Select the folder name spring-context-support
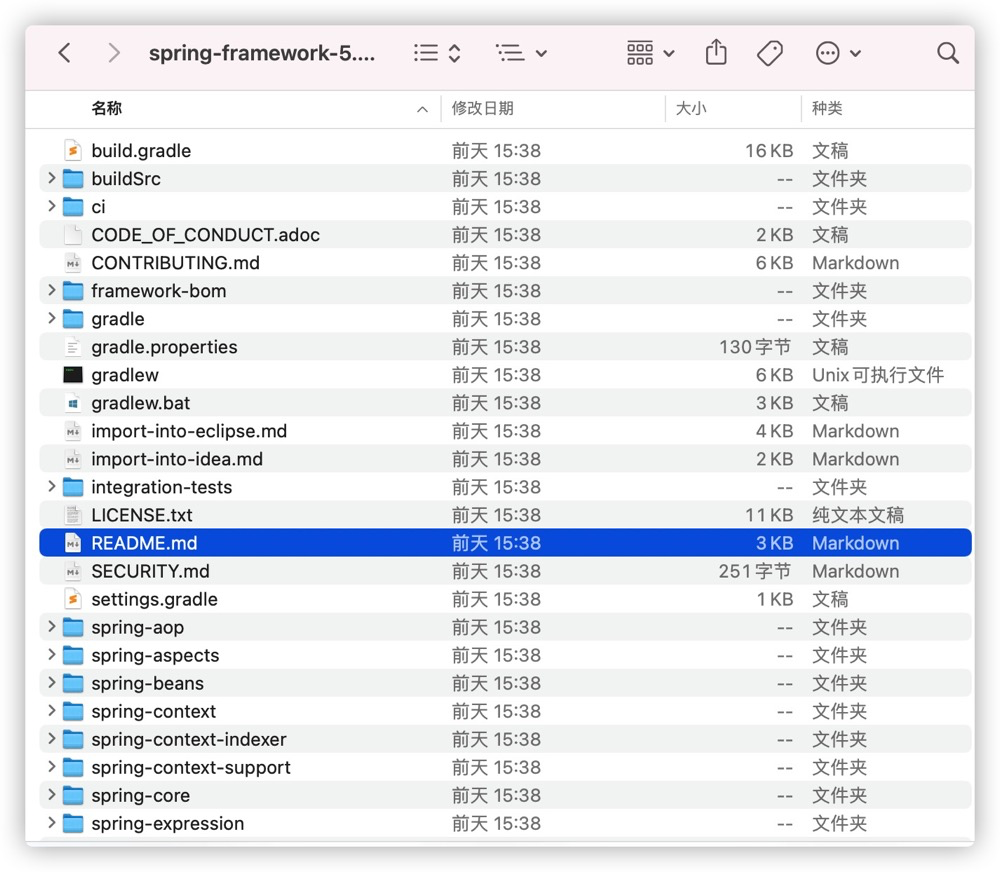The image size is (1000, 872). coord(191,767)
